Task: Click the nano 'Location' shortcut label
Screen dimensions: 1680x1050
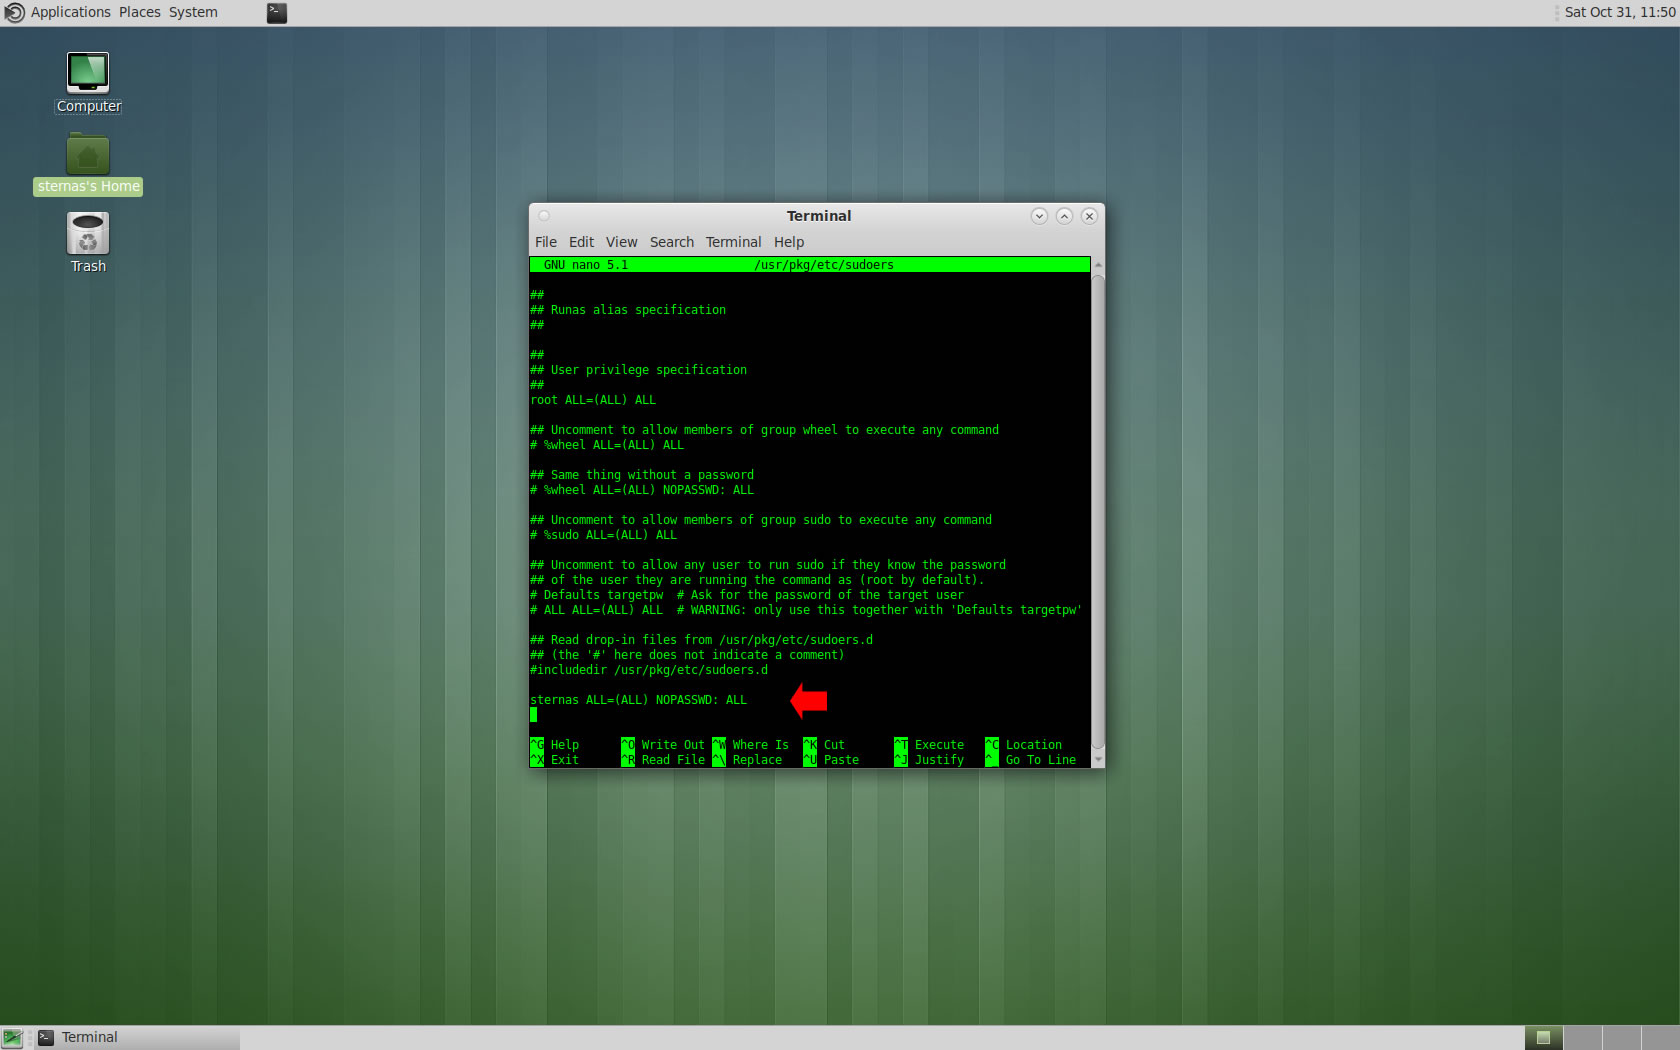Action: point(1034,745)
